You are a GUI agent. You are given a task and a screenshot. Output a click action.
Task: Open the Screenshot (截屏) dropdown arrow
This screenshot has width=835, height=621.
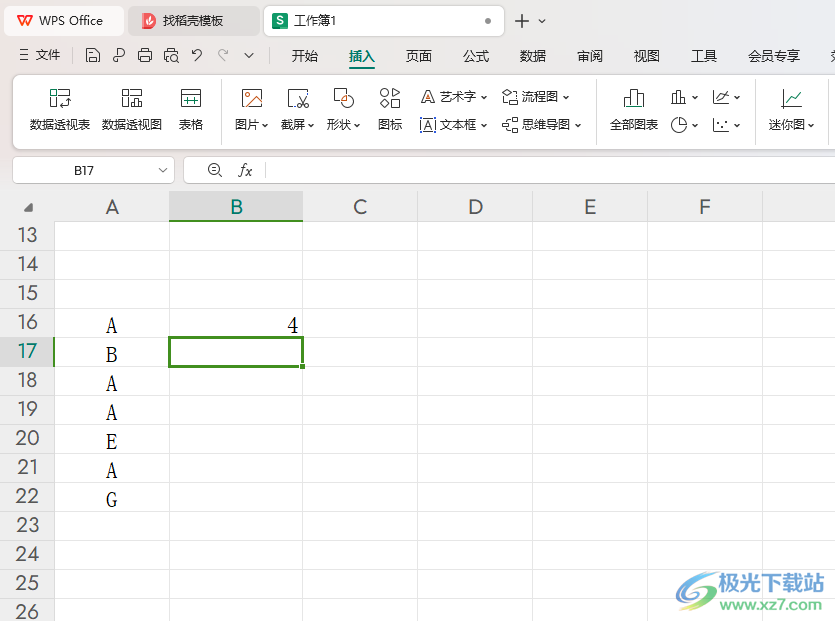pos(311,126)
